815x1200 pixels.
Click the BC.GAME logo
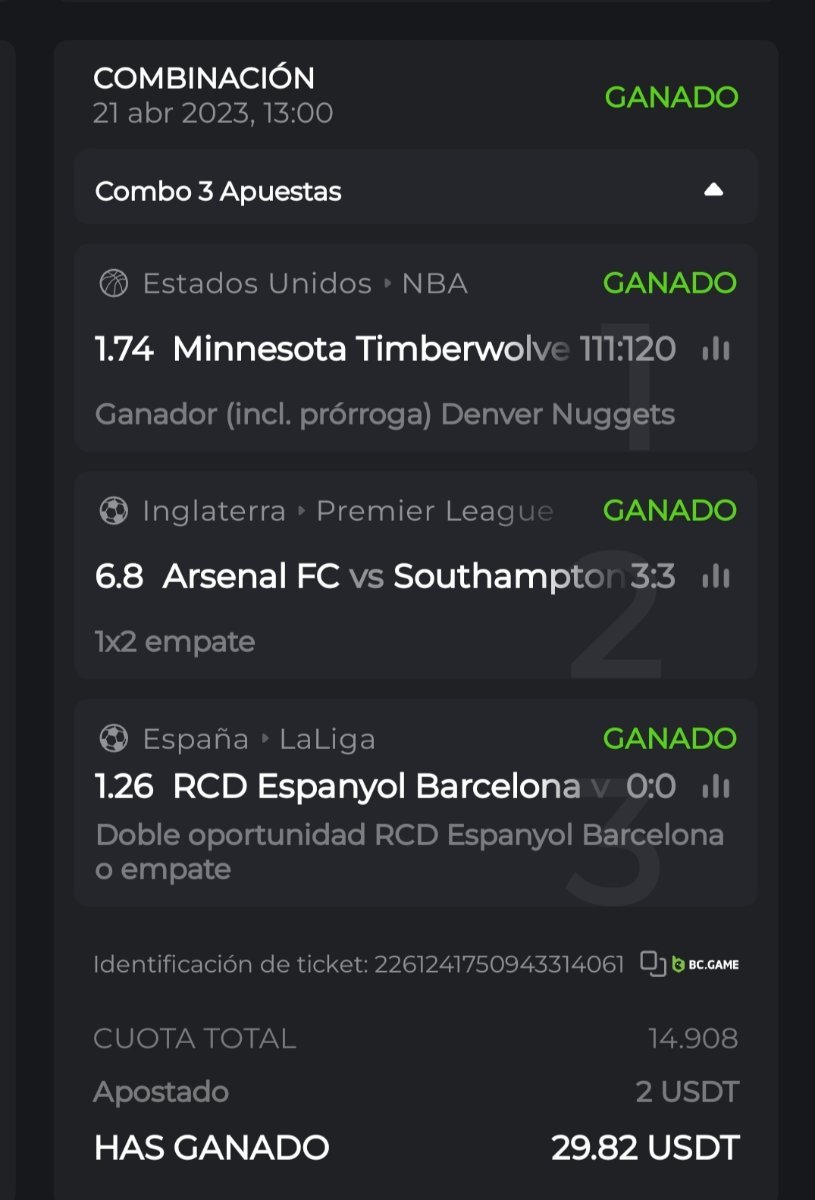coord(706,965)
